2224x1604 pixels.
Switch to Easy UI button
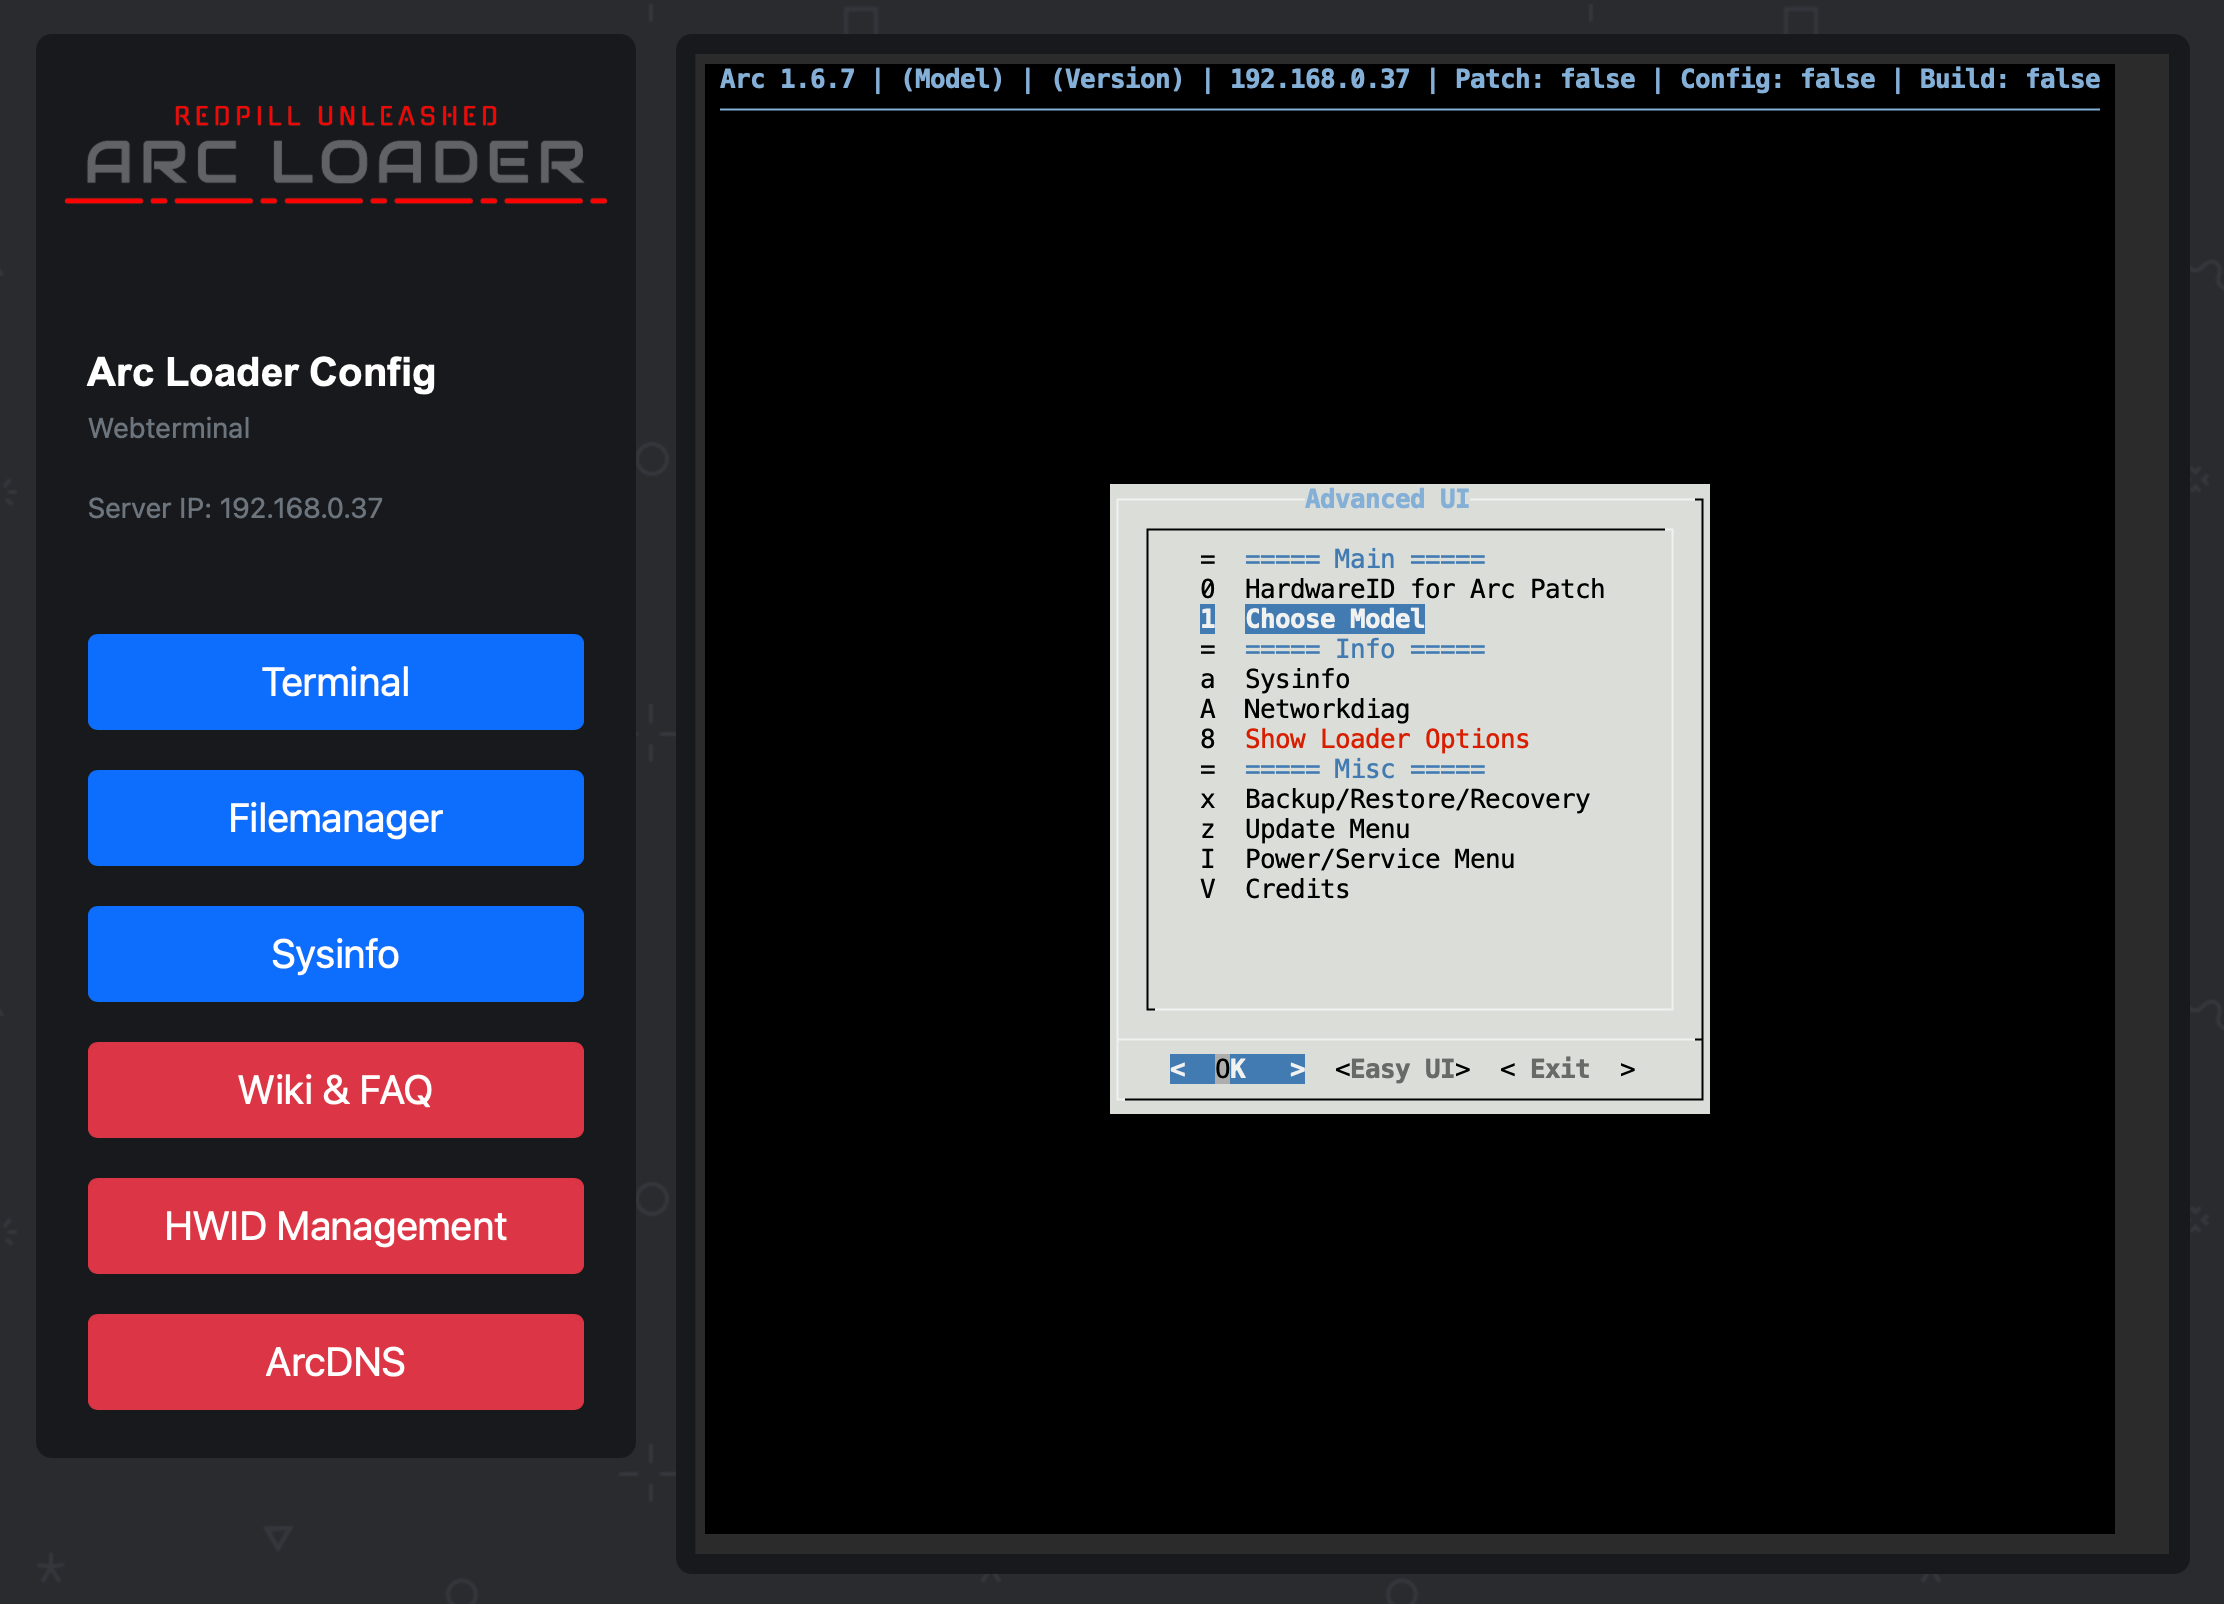[1402, 1069]
